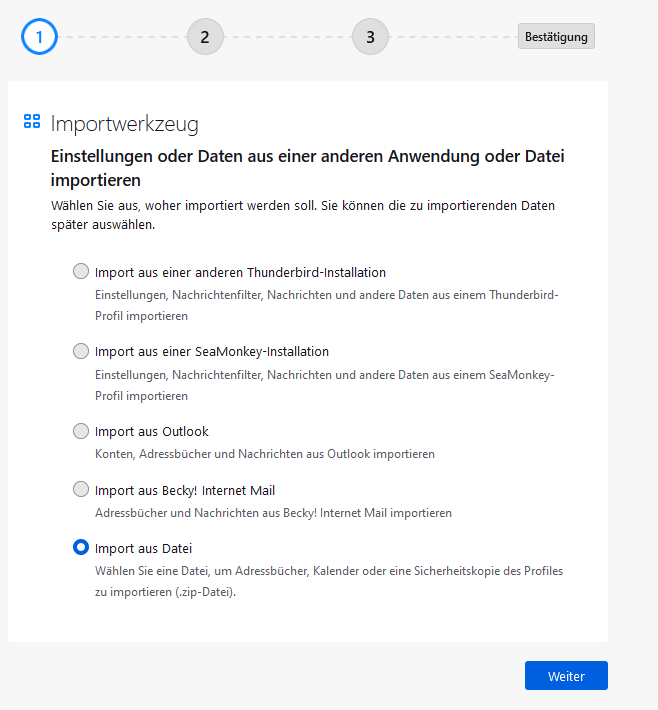Viewport: 658px width, 710px height.
Task: Click the Outlook description about Konten and Adressbücher
Action: (x=265, y=454)
